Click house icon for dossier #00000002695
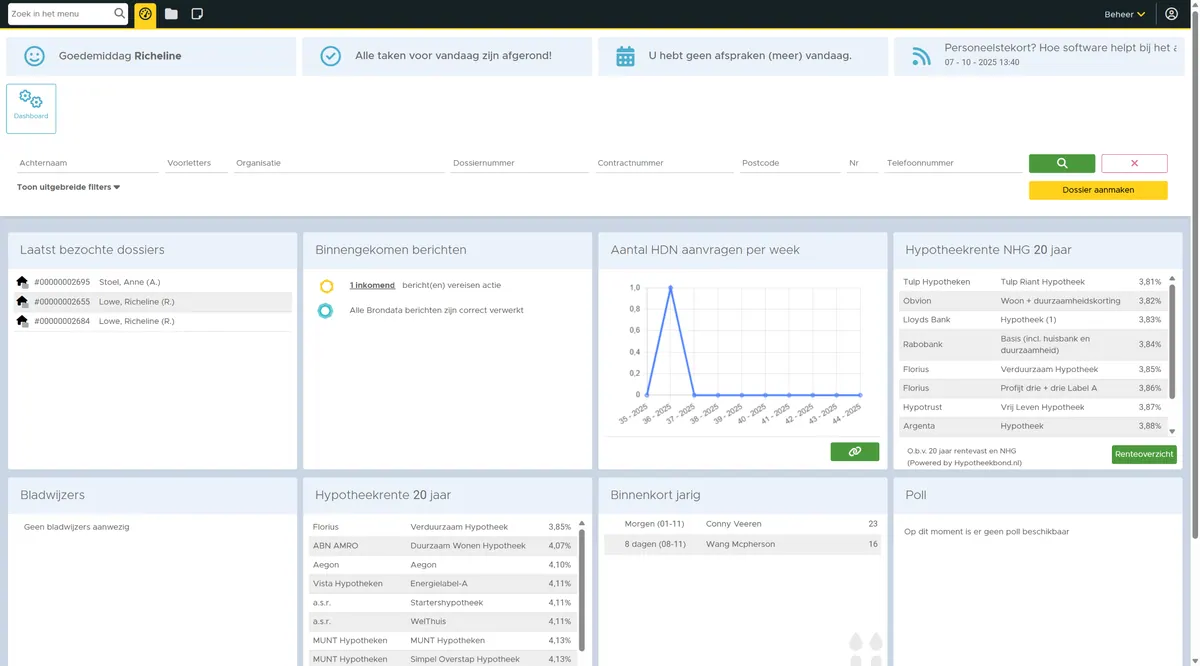The width and height of the screenshot is (1200, 666). (22, 282)
